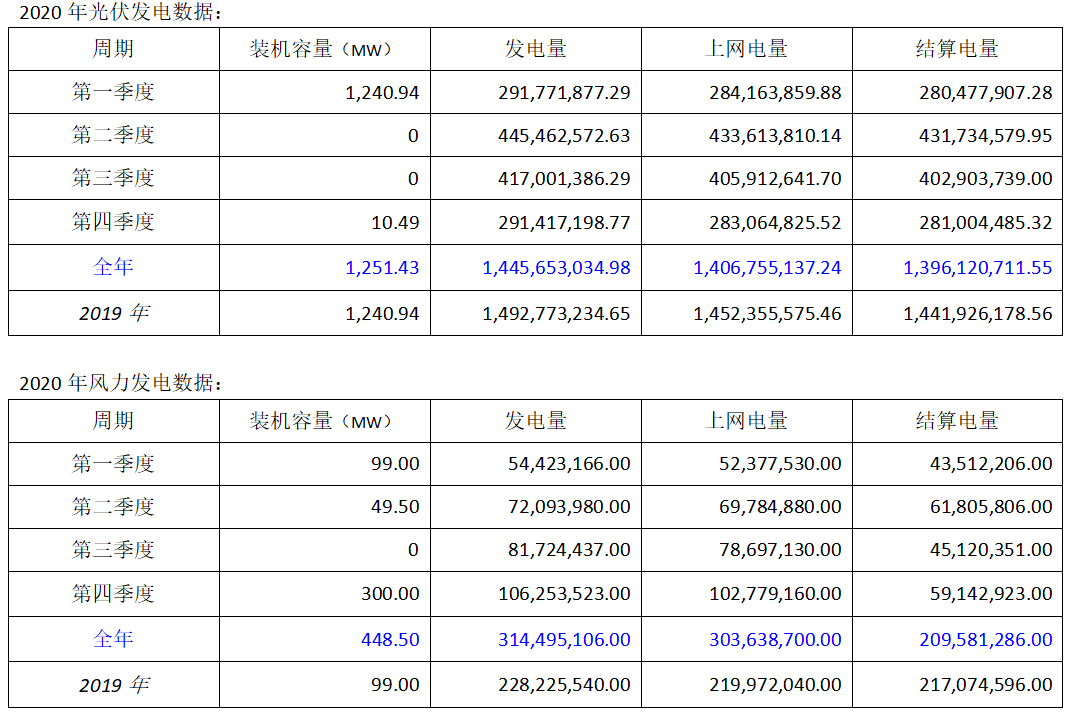
Task: Select value 106,253,523.00
Action: (564, 593)
